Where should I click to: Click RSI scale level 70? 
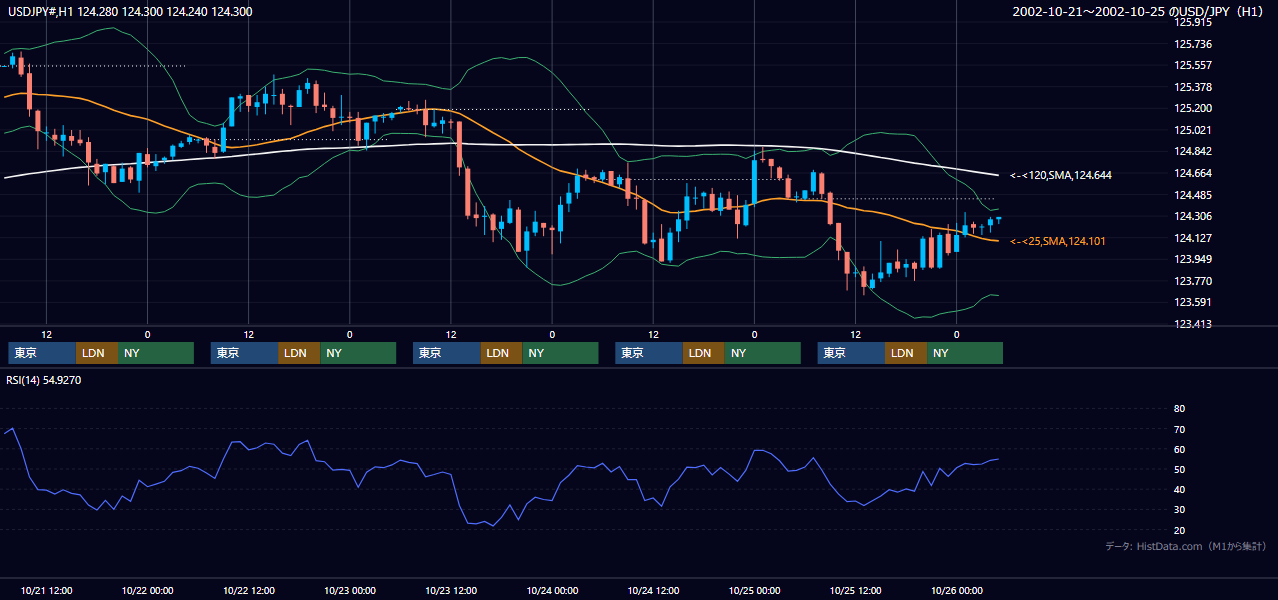(1179, 429)
